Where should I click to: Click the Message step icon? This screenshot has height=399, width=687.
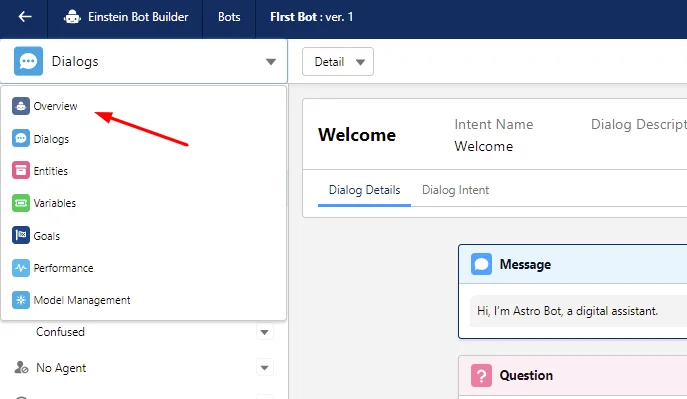point(481,264)
